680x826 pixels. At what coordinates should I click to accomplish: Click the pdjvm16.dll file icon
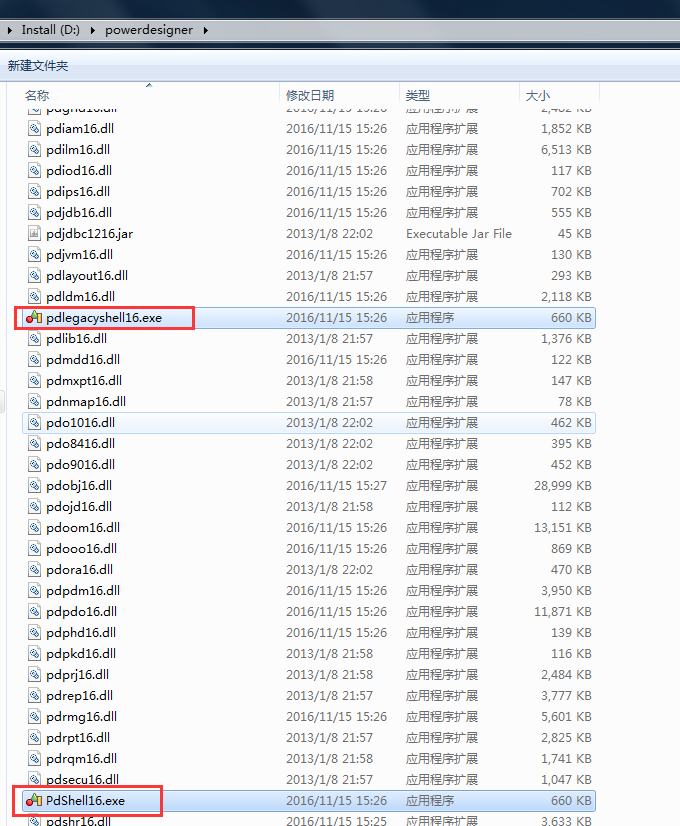(34, 254)
